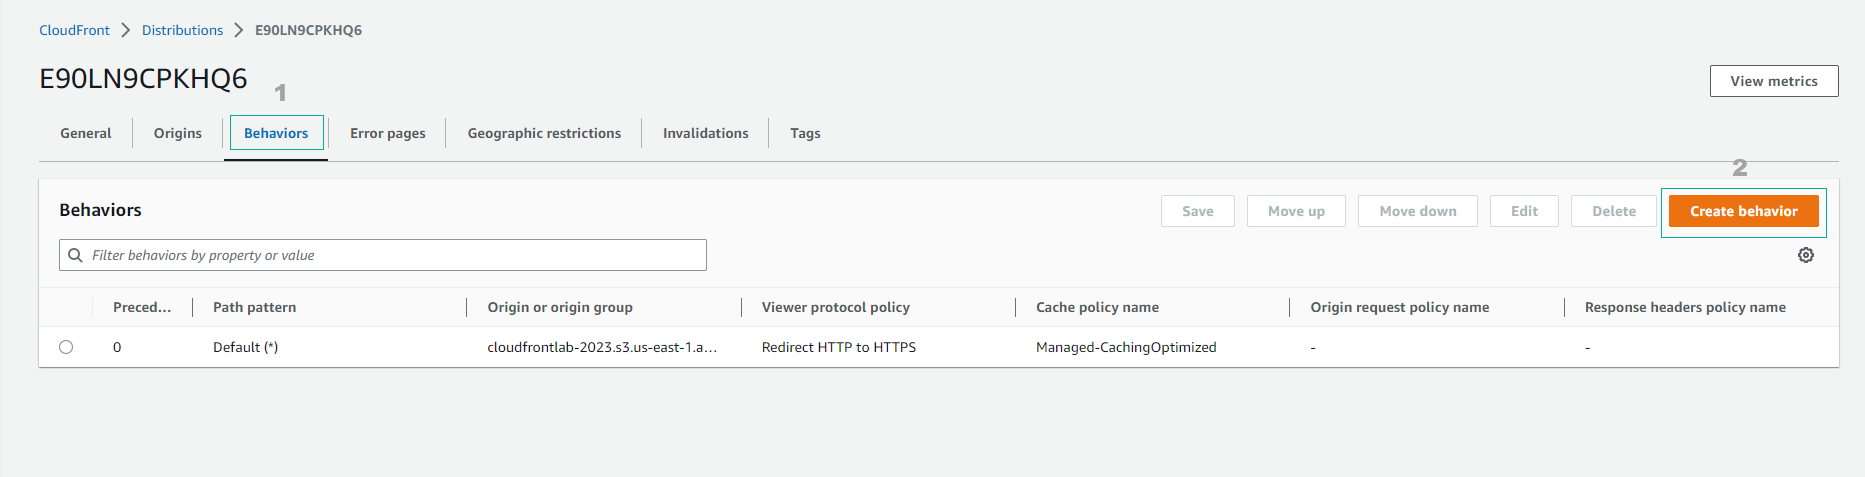This screenshot has width=1865, height=477.
Task: Click the Origin or origin group column header
Action: [560, 307]
